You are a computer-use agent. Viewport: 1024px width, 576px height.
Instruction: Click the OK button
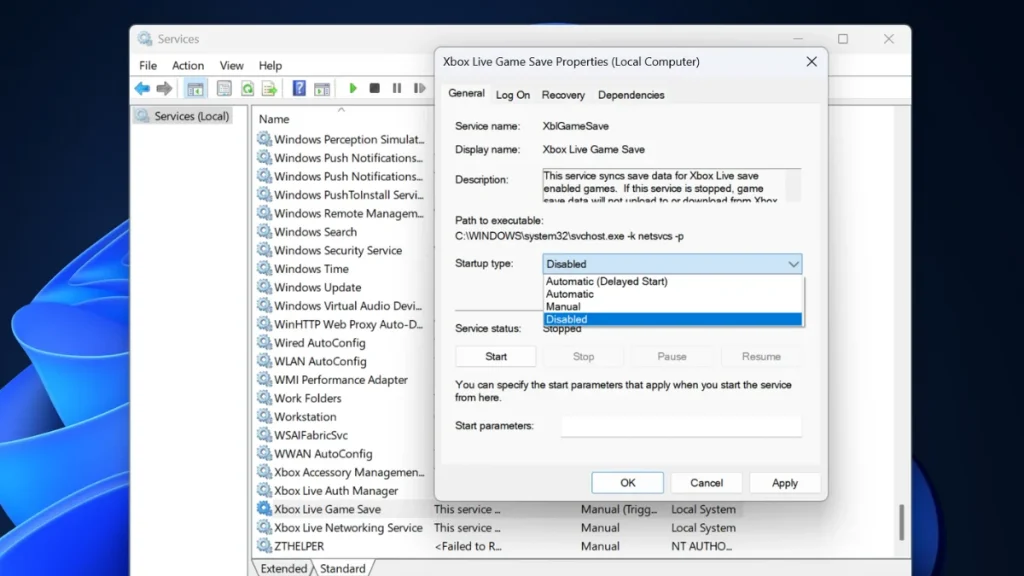628,483
